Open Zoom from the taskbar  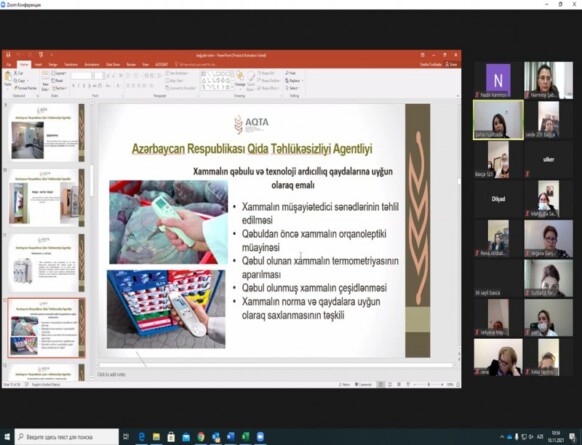[260, 437]
